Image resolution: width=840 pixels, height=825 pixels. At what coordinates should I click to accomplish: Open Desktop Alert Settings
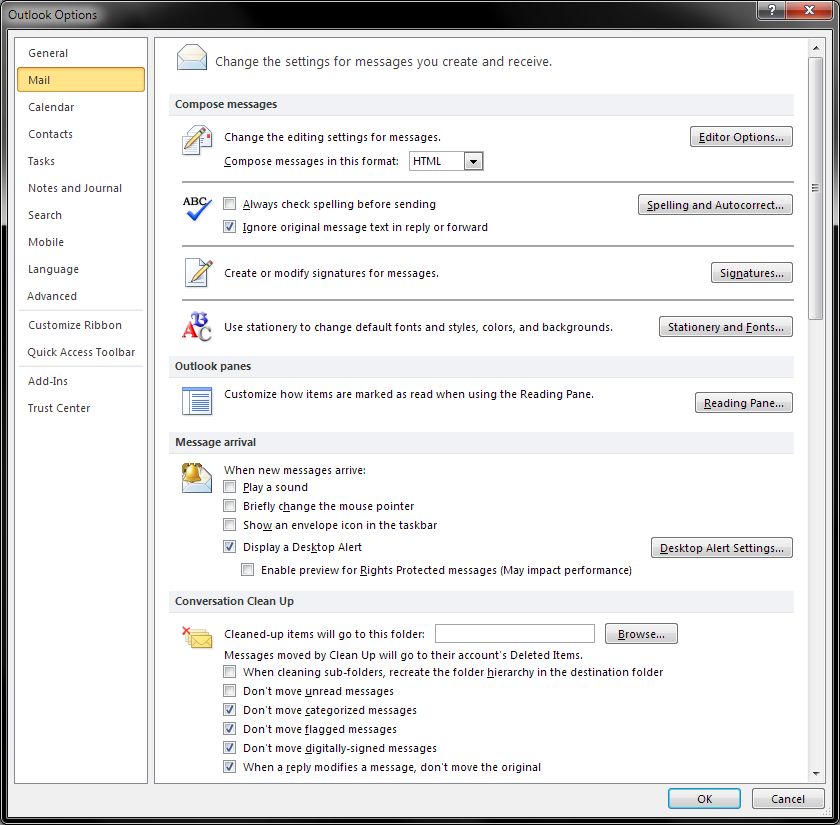[x=722, y=548]
